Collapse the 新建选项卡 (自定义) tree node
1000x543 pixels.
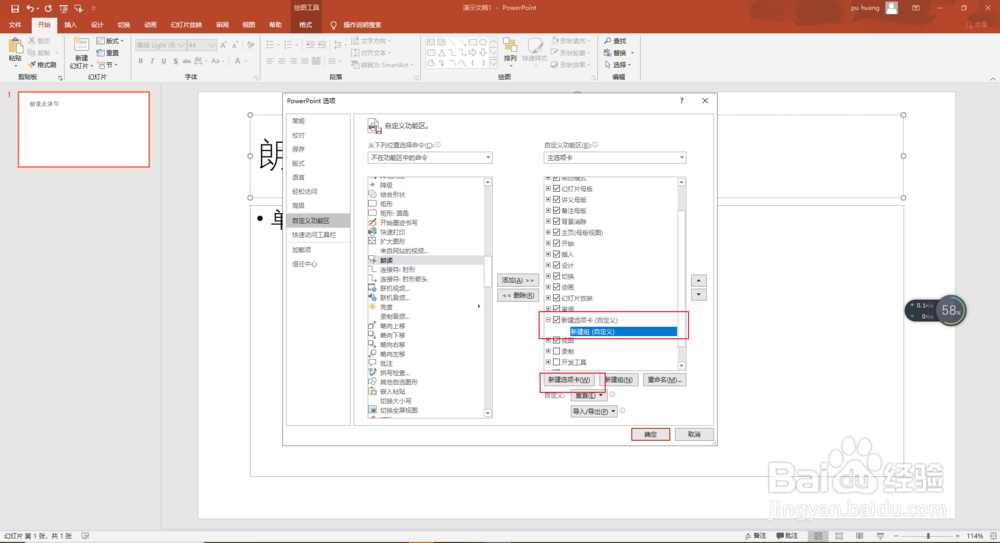pyautogui.click(x=548, y=320)
